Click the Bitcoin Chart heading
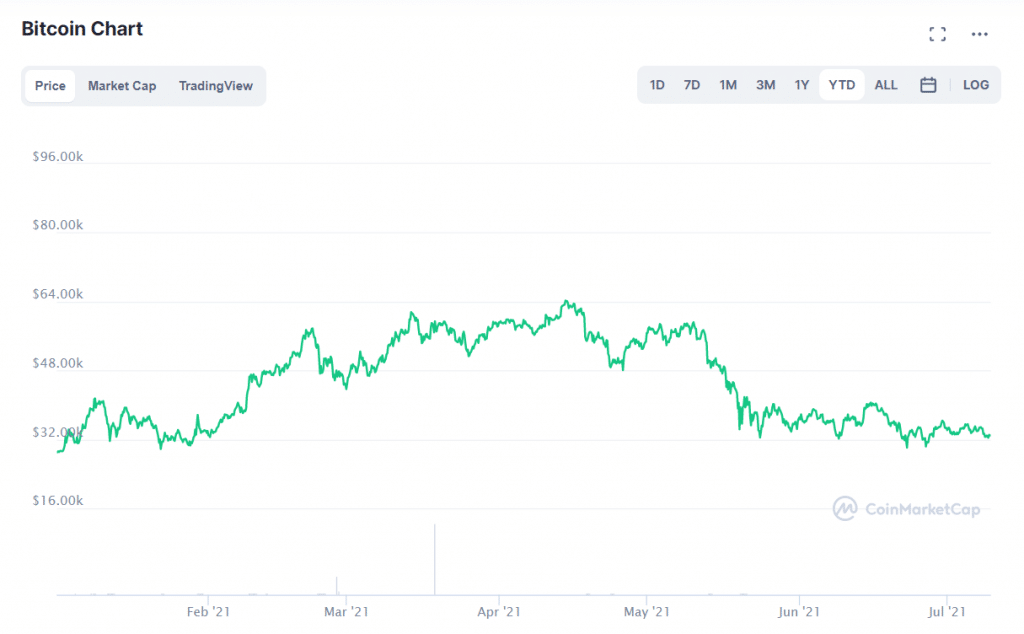This screenshot has height=634, width=1024. (82, 29)
